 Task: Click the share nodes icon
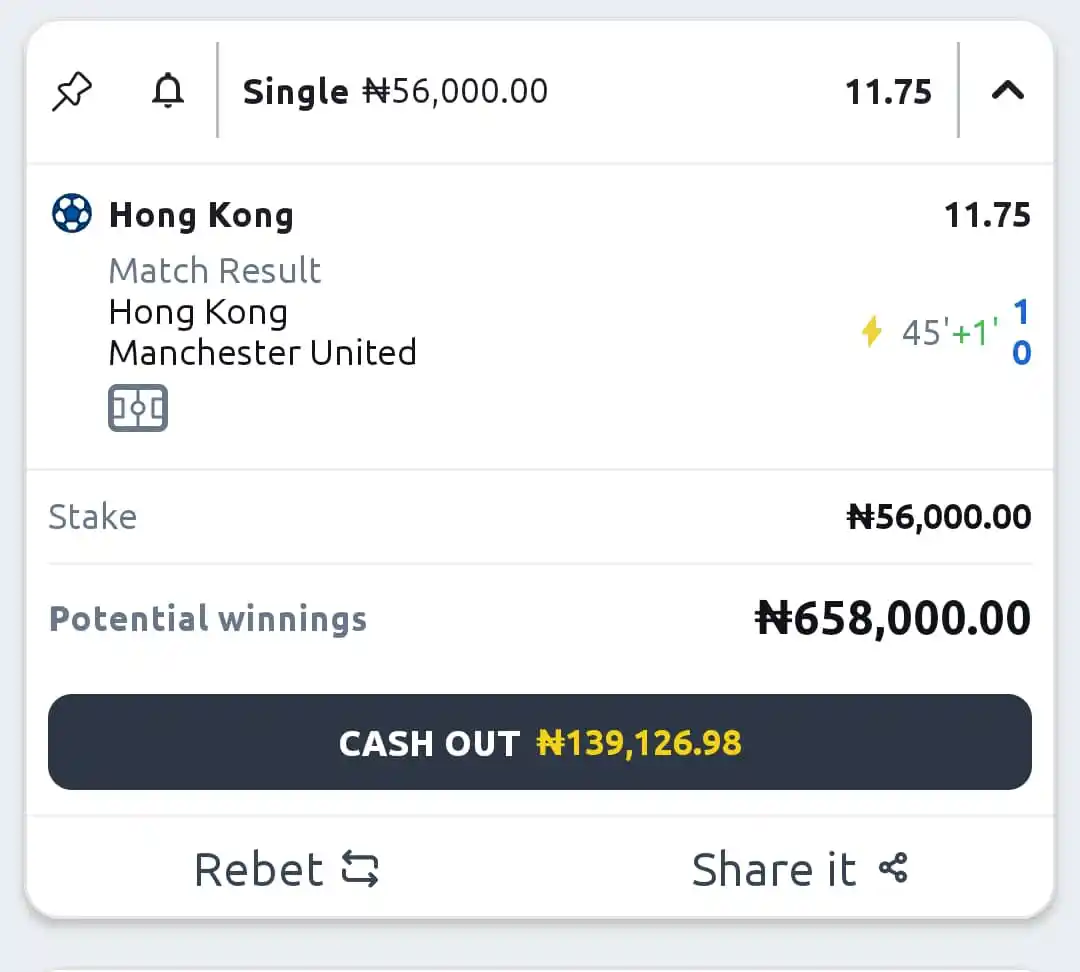pos(893,868)
